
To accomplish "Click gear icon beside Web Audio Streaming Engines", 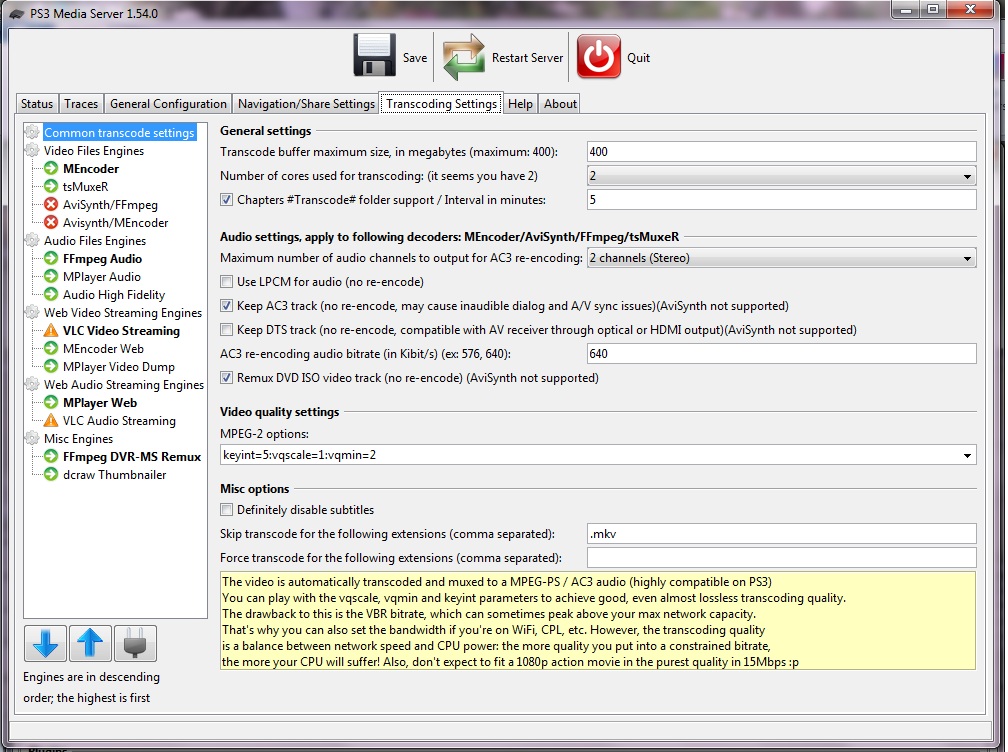I will [x=32, y=384].
